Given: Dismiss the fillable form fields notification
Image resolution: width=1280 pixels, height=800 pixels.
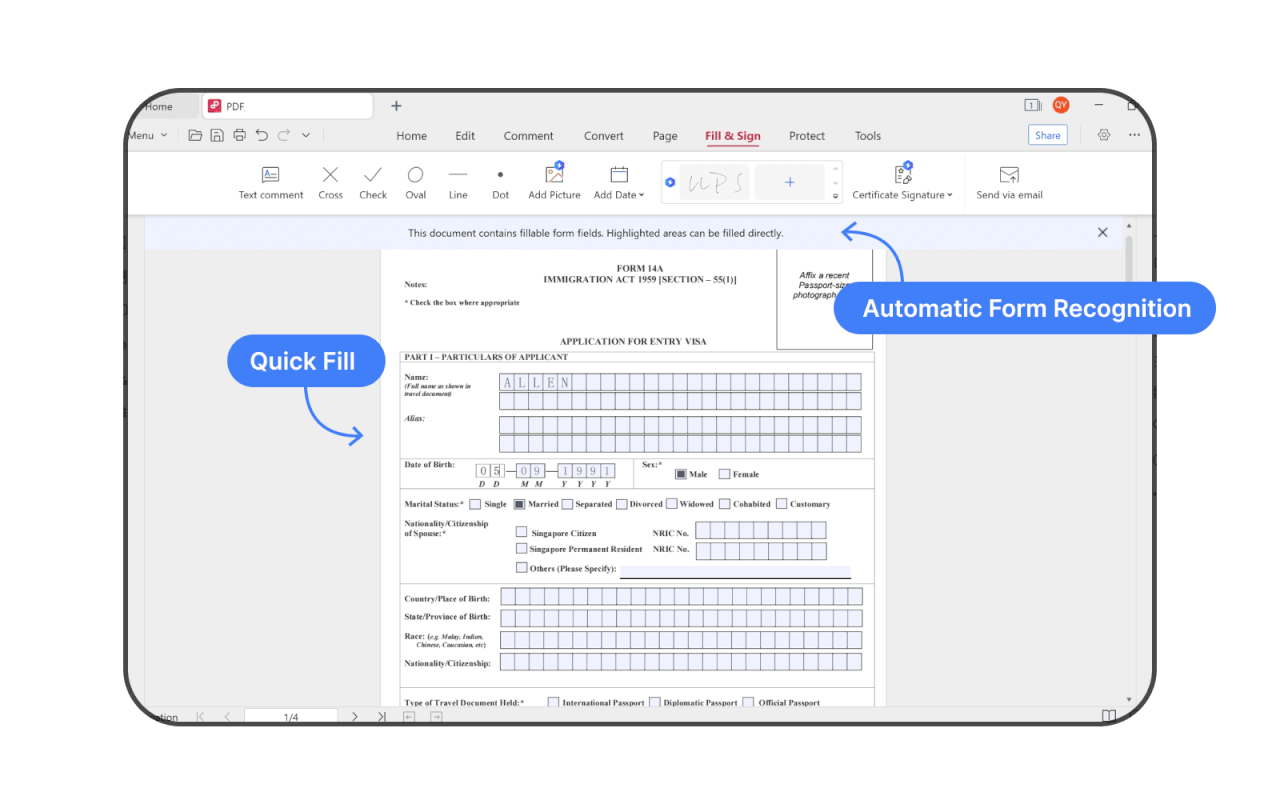Looking at the screenshot, I should pos(1102,232).
